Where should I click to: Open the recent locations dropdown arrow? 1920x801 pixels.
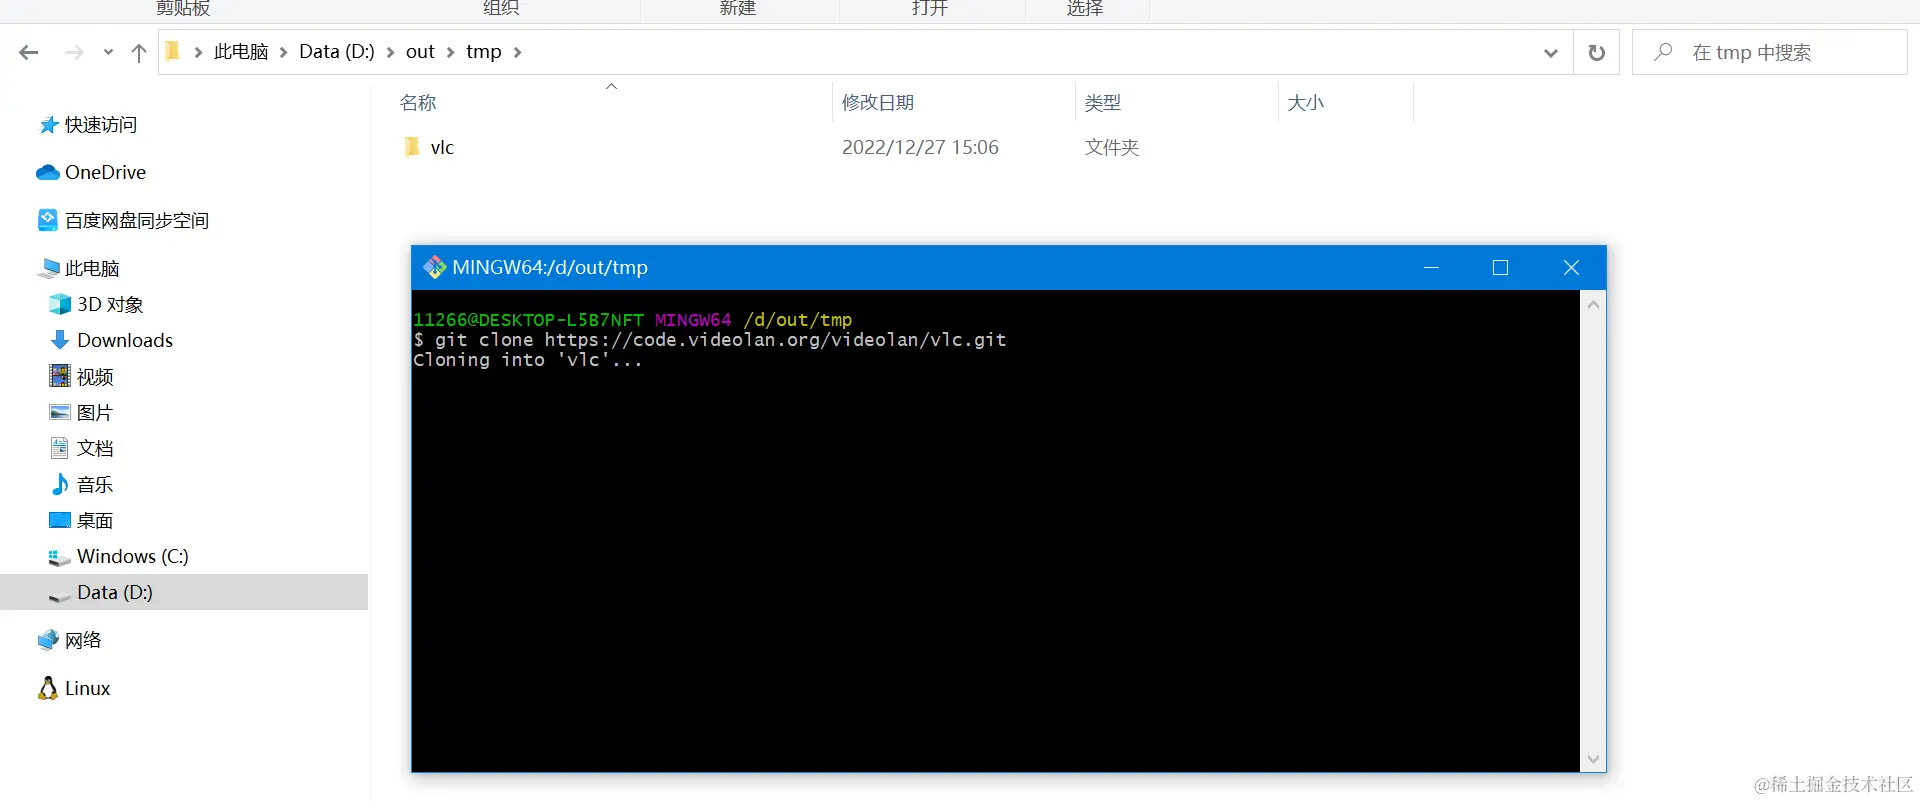pos(108,53)
